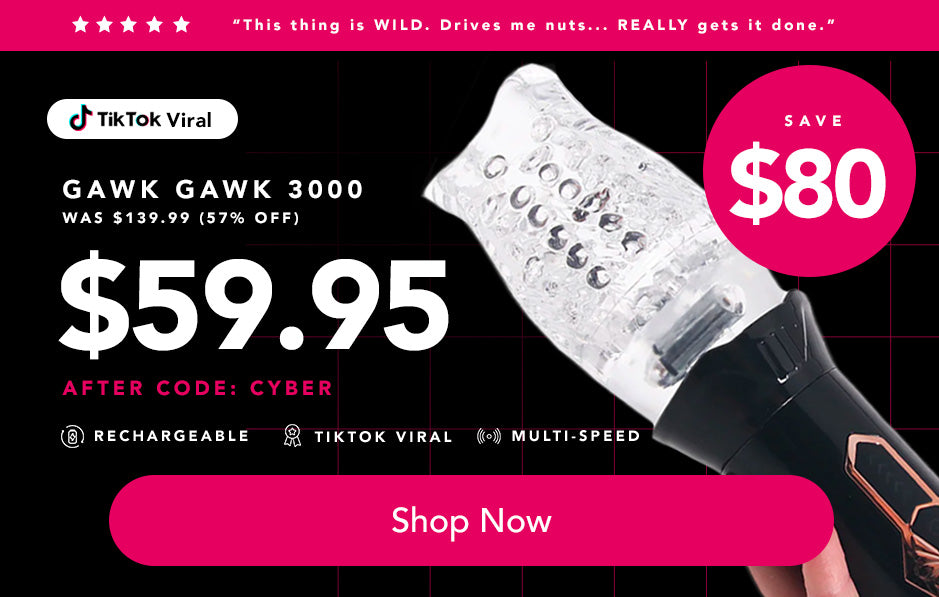Click the award ribbon icon
This screenshot has height=597, width=939.
click(x=292, y=435)
